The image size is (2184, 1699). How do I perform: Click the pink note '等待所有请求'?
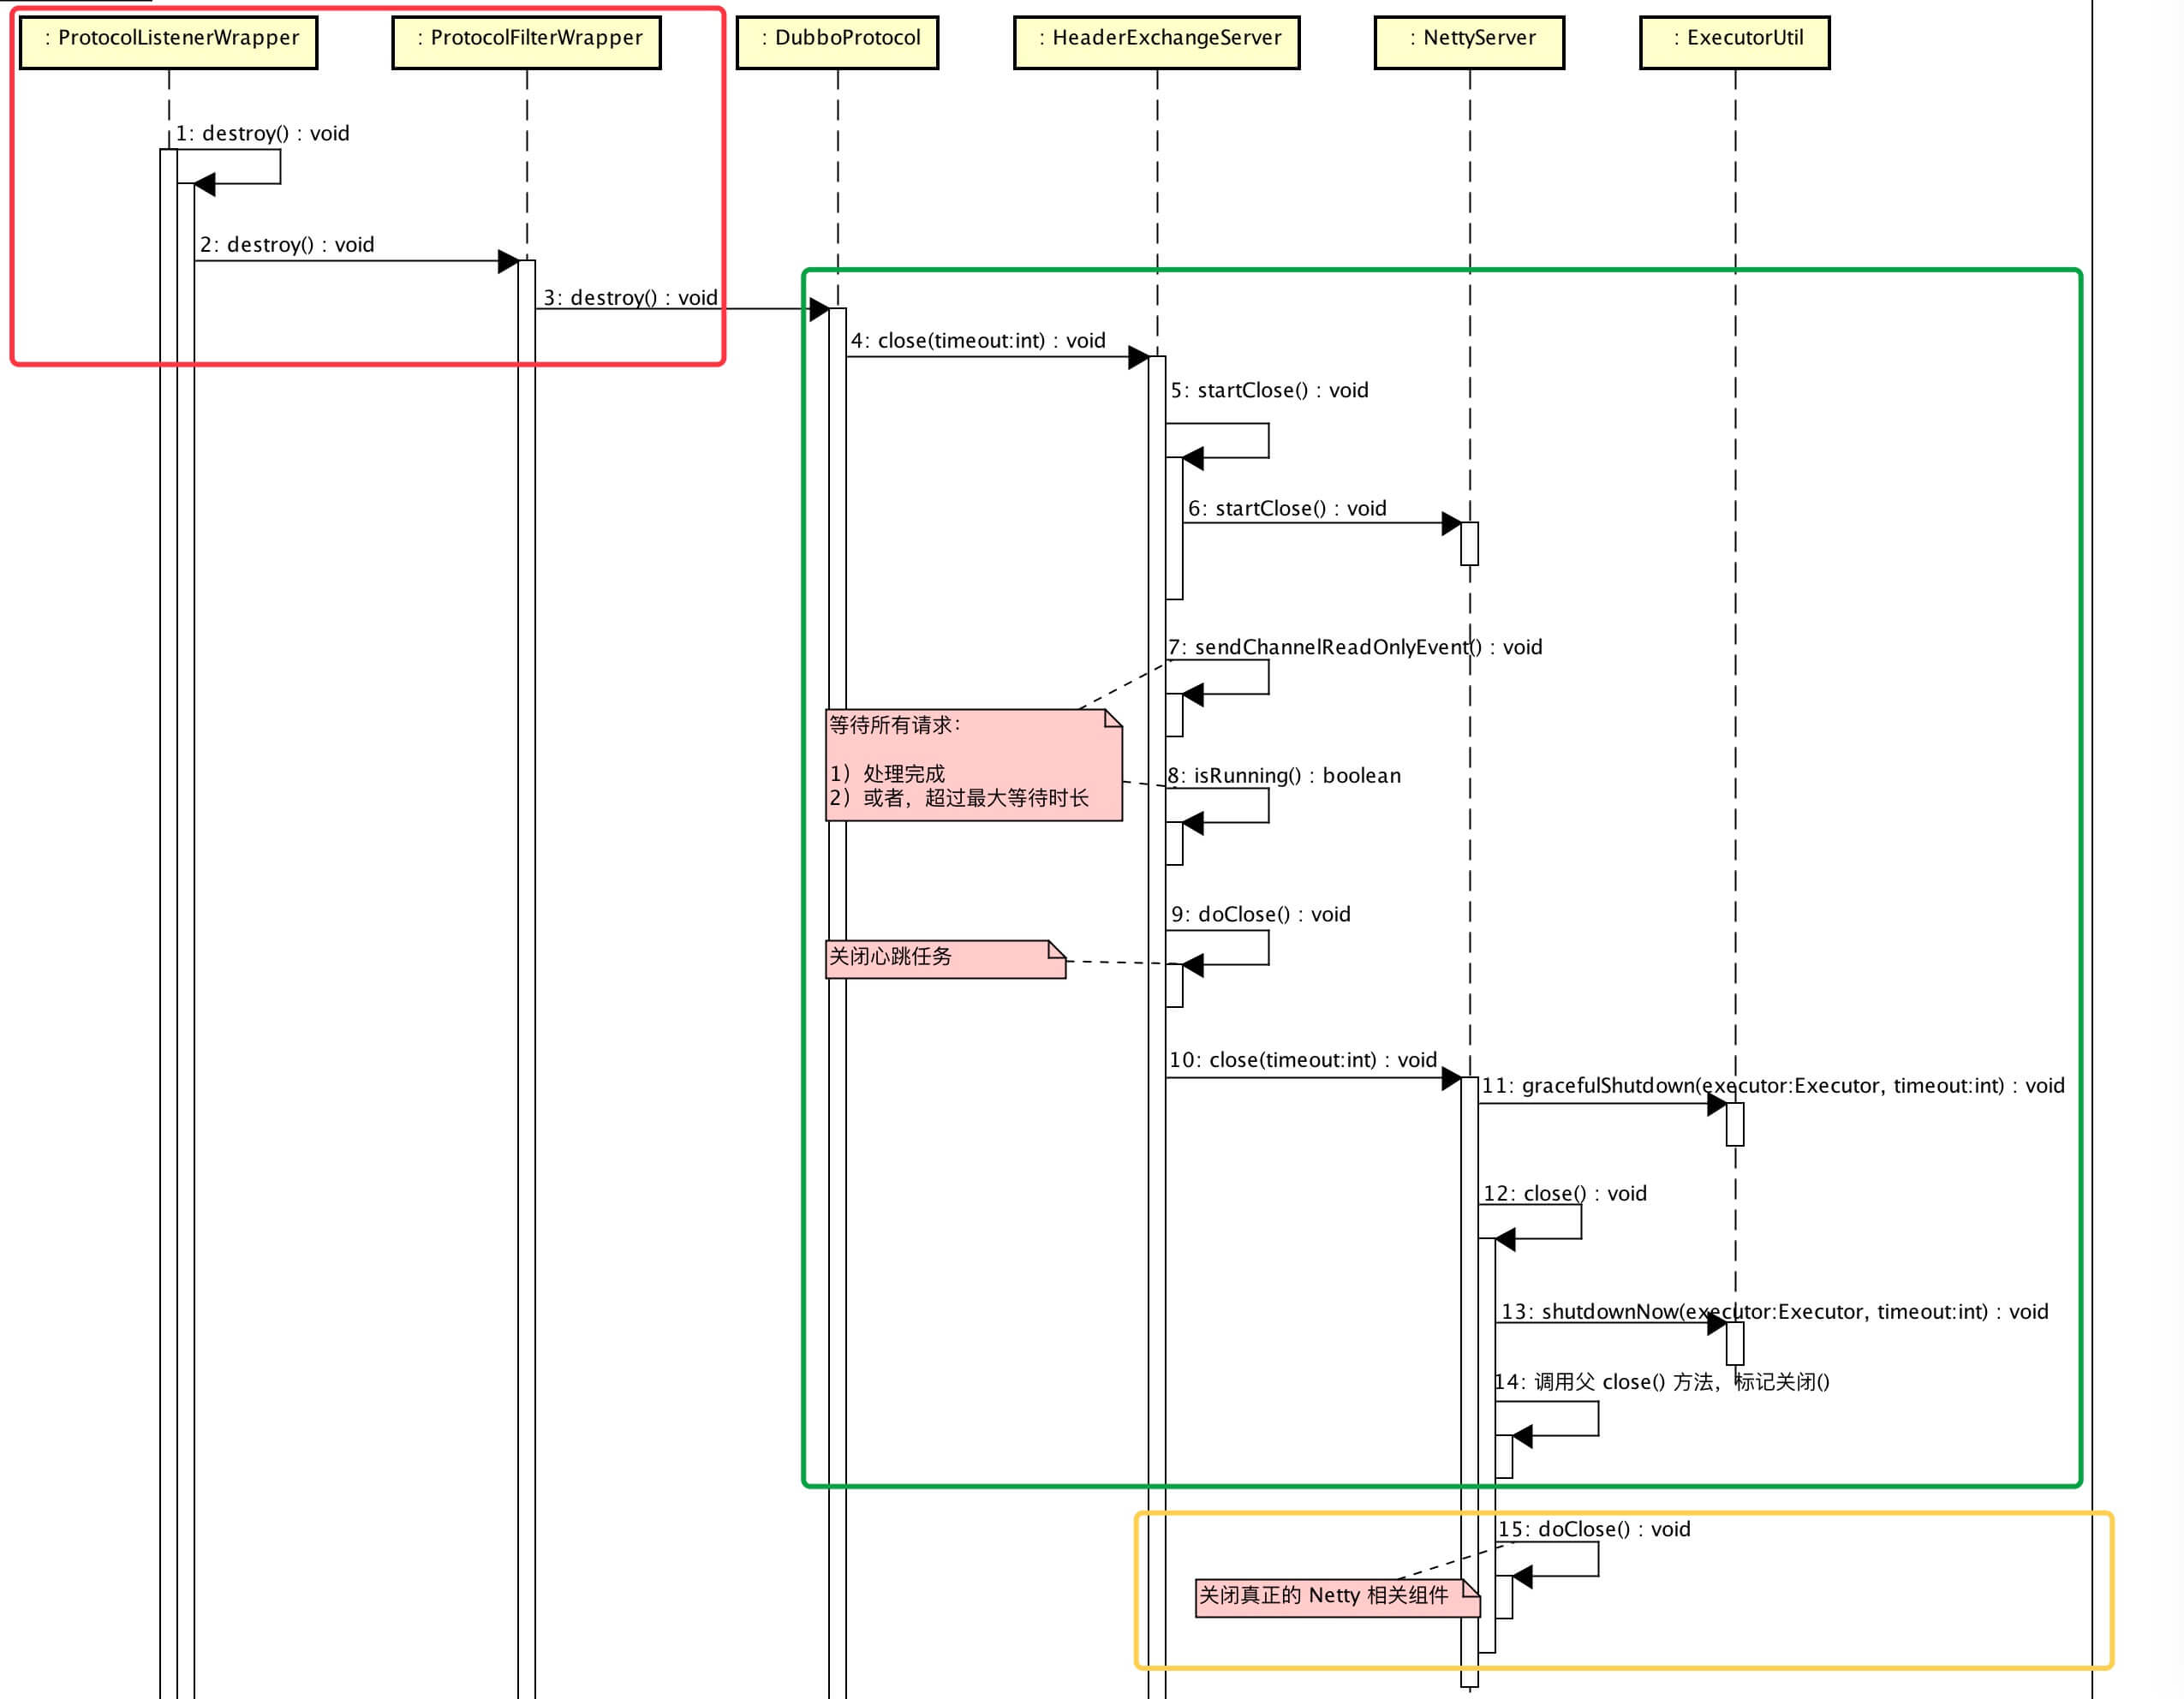point(972,765)
